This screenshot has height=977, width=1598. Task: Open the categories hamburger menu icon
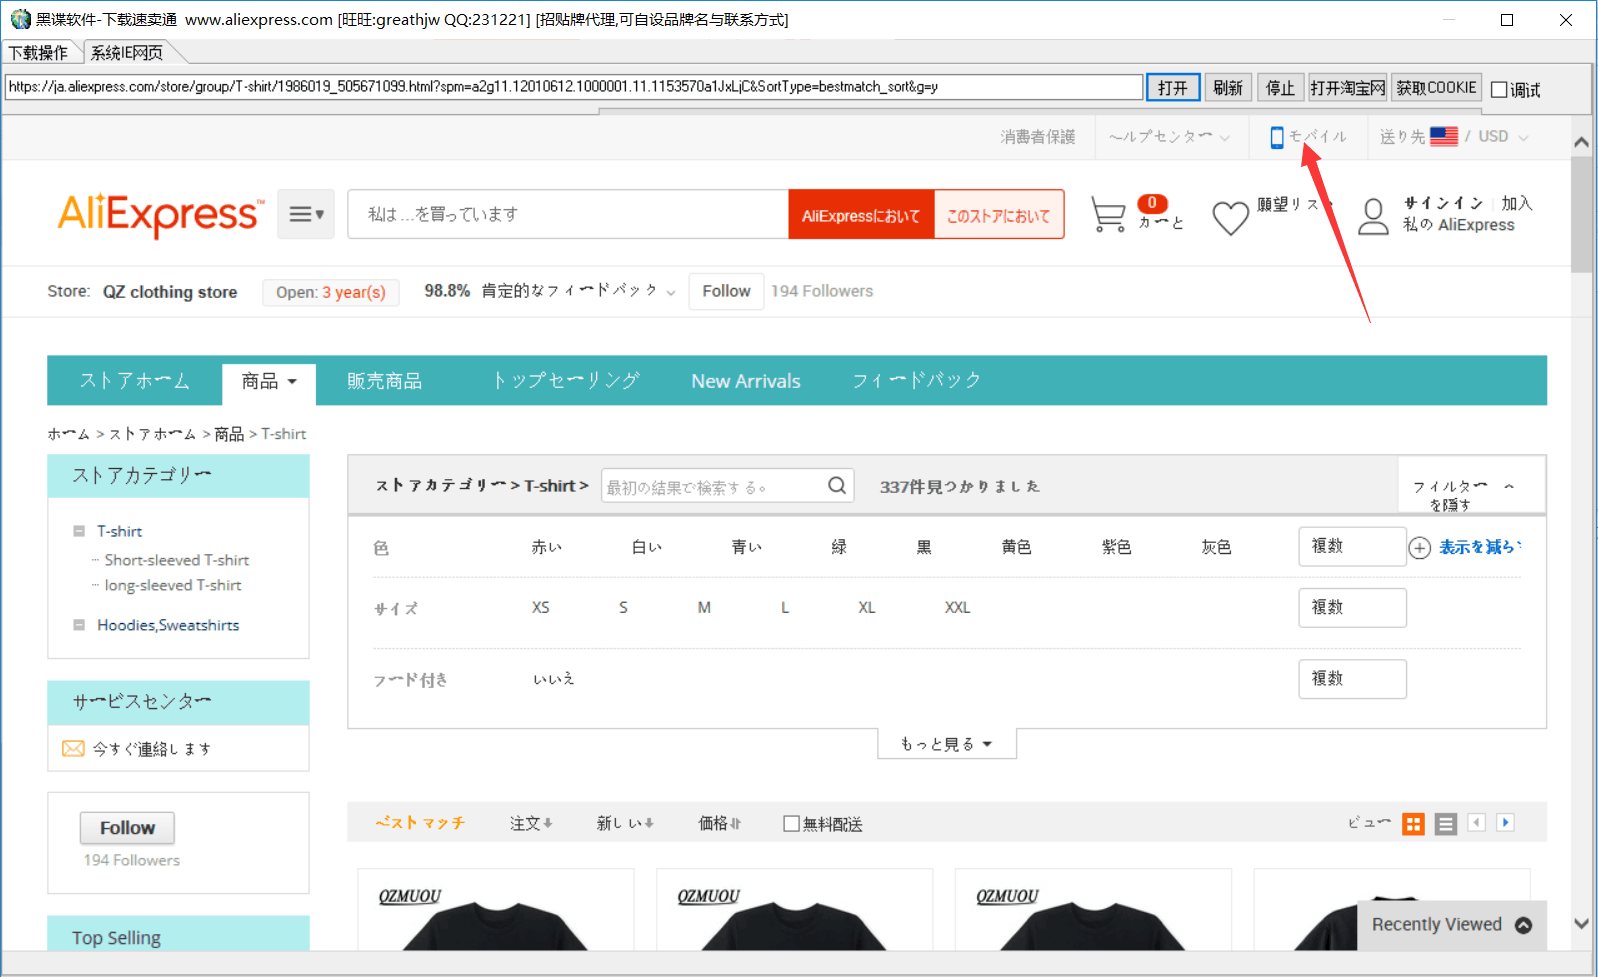pos(306,214)
